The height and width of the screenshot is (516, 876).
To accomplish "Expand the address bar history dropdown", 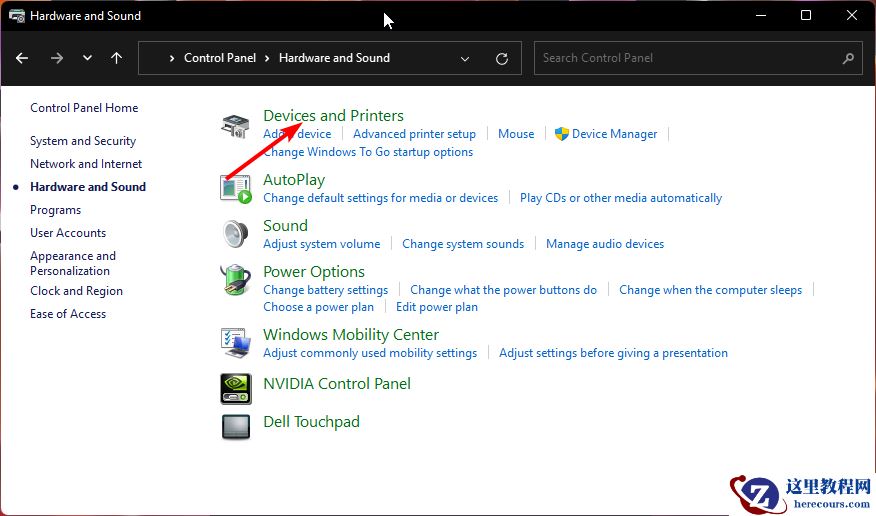I will click(x=465, y=58).
